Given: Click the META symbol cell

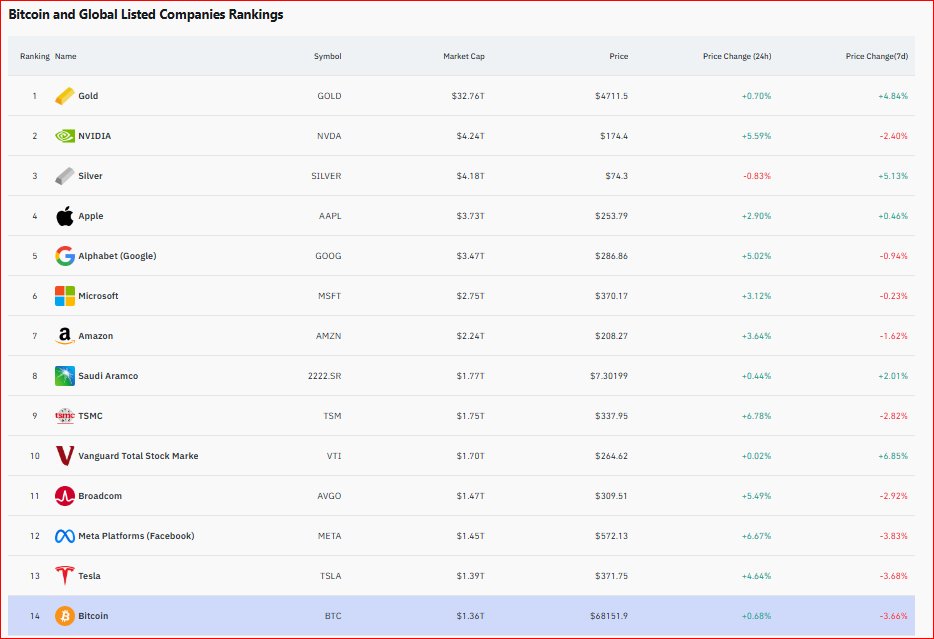Looking at the screenshot, I should (329, 536).
